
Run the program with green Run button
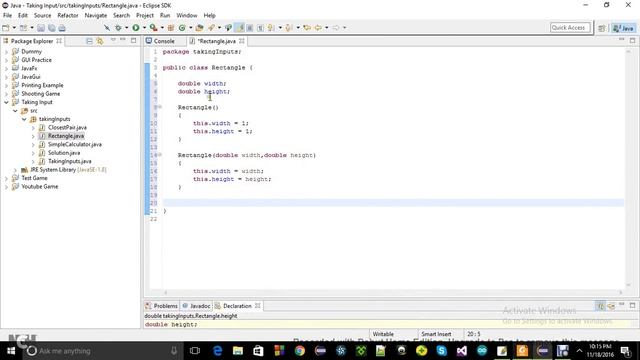(136, 28)
